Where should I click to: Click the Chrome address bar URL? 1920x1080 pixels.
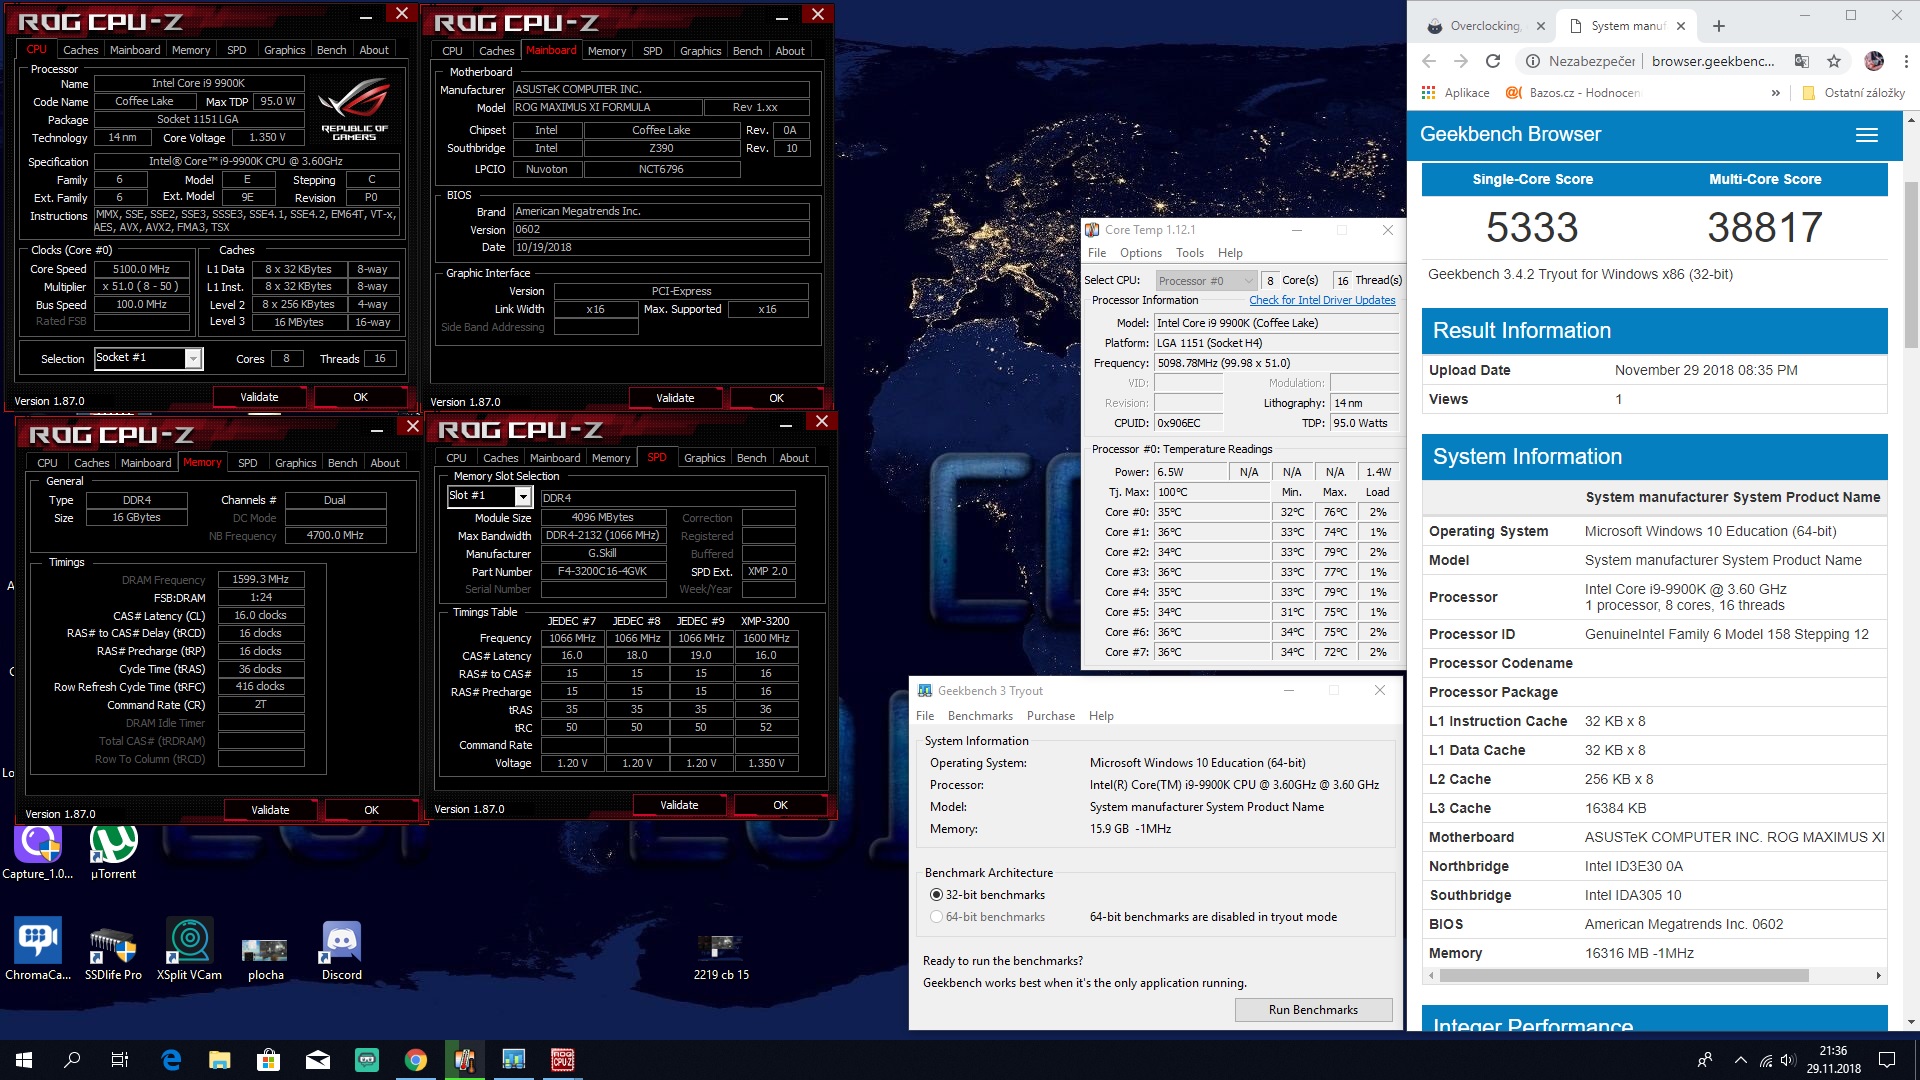coord(1713,61)
